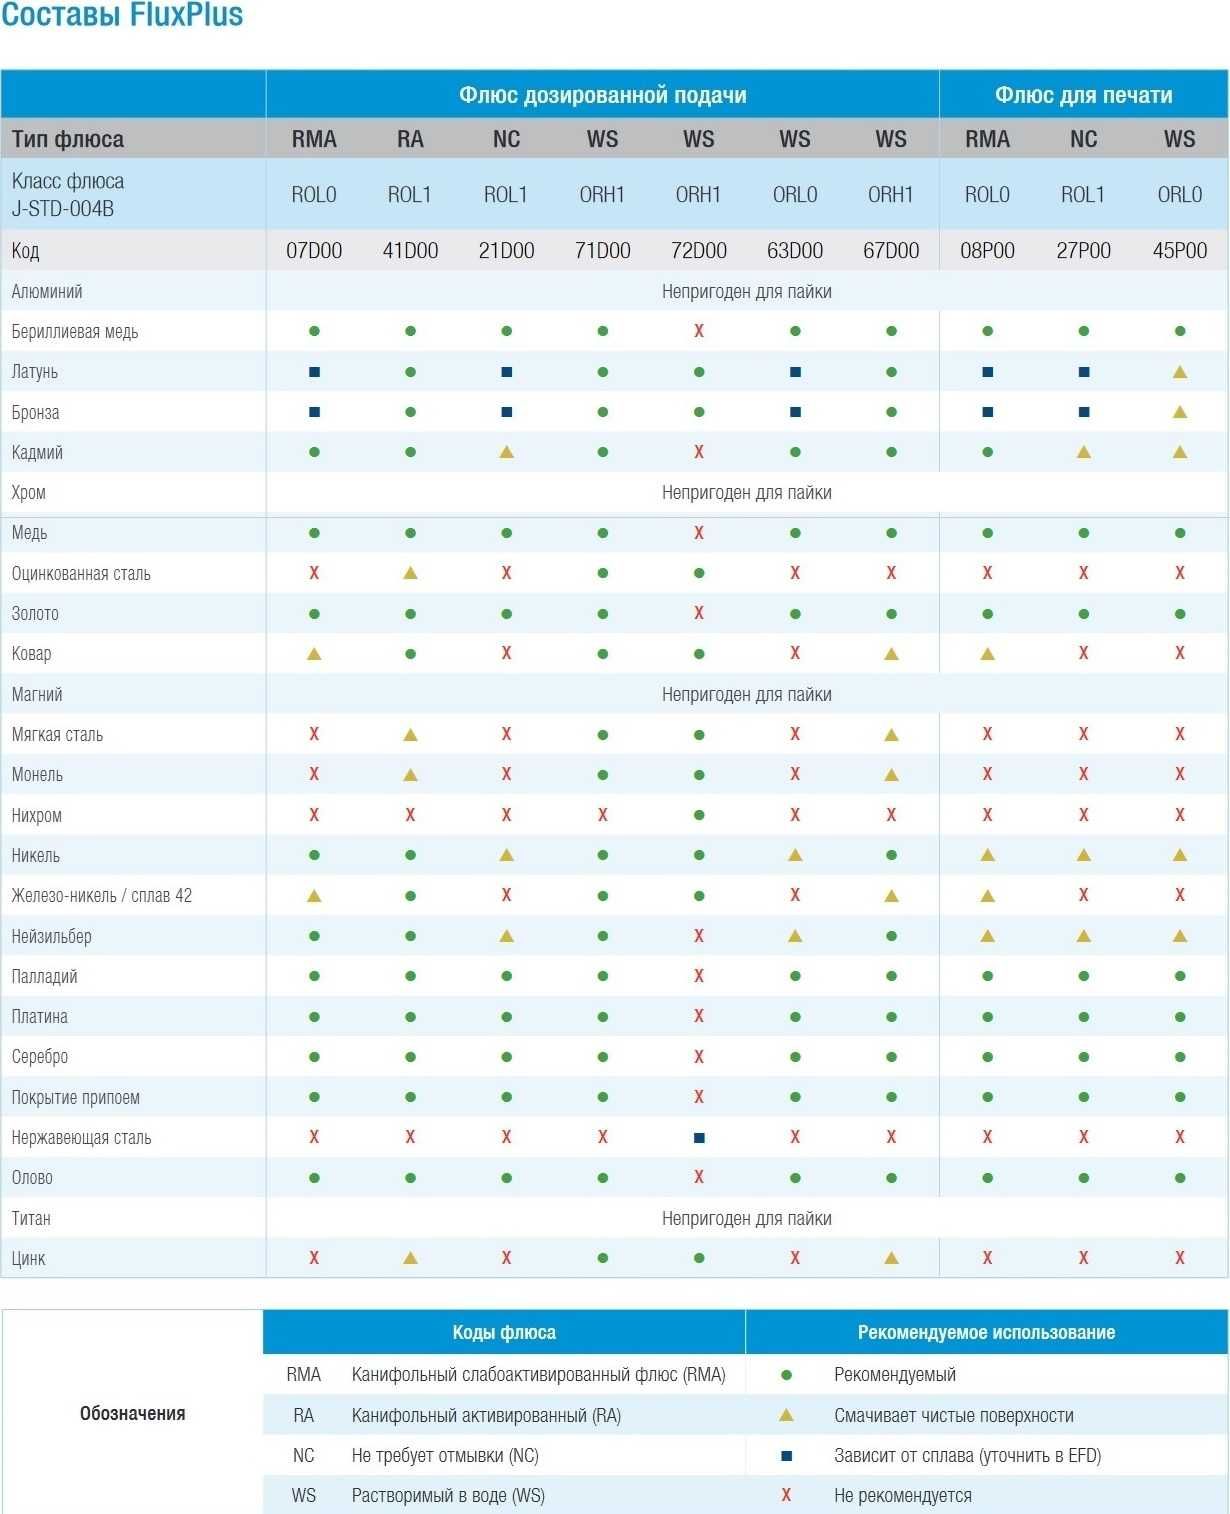Click yellow triangle legend icon beside Смачивает чистые поверхности
1230x1514 pixels.
click(x=786, y=1415)
